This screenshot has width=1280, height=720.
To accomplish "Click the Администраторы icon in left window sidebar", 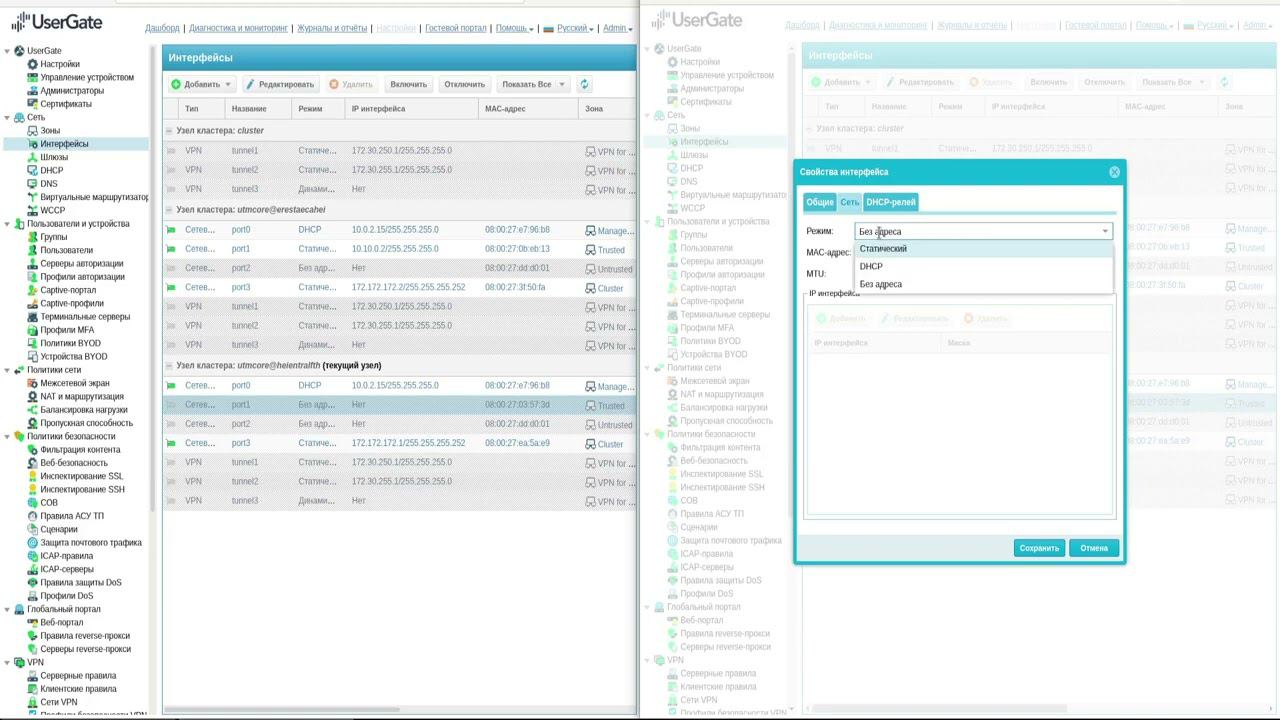I will [33, 91].
